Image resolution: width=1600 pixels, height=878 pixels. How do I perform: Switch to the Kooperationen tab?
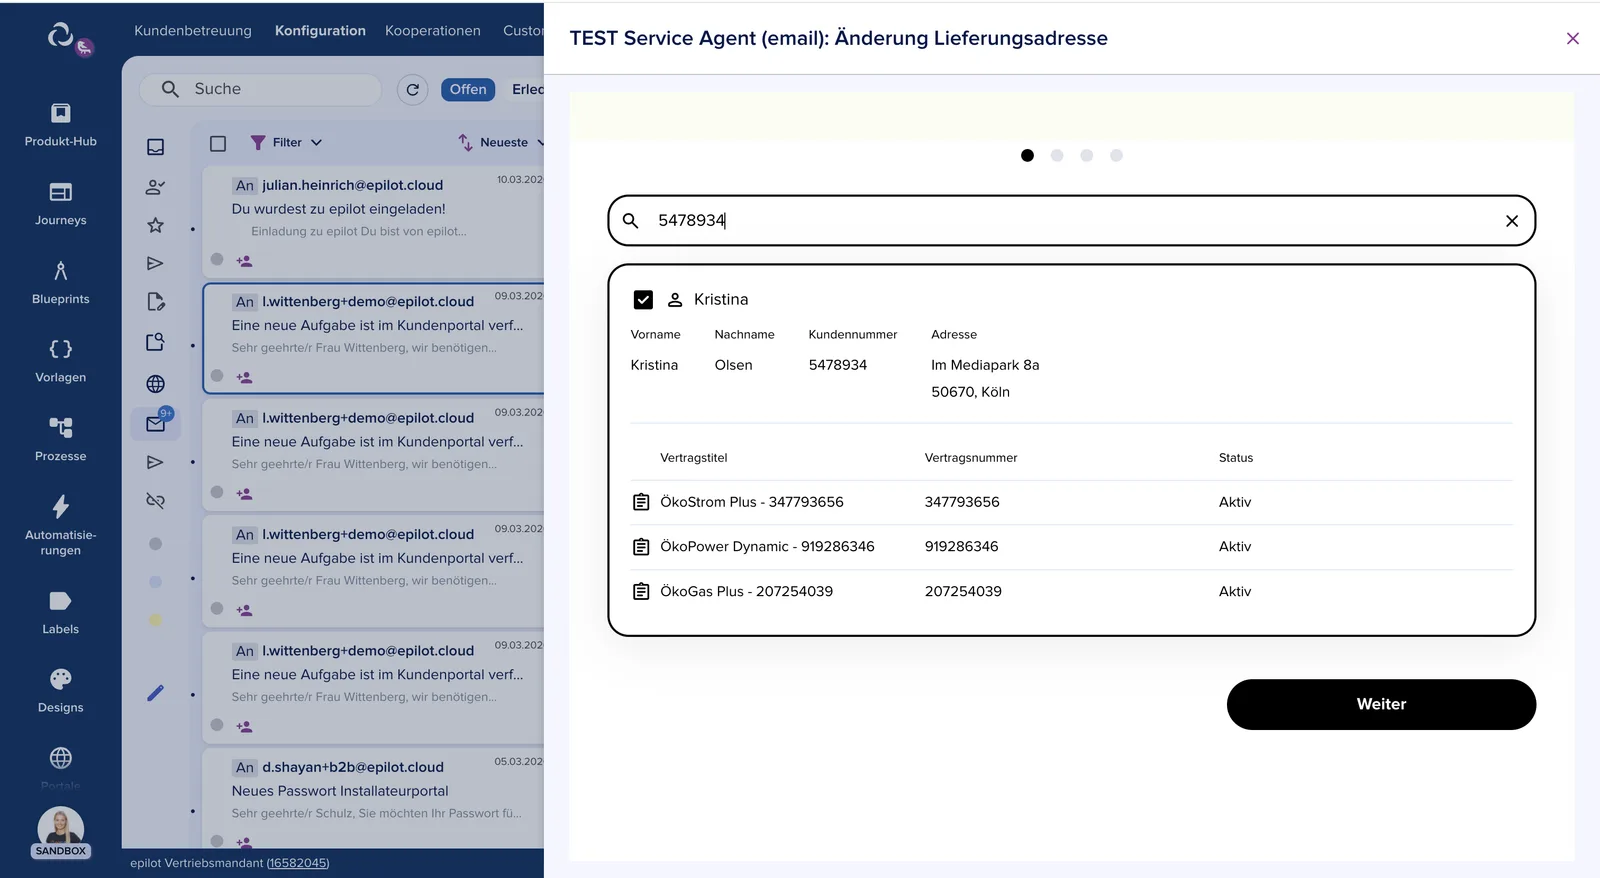(432, 31)
